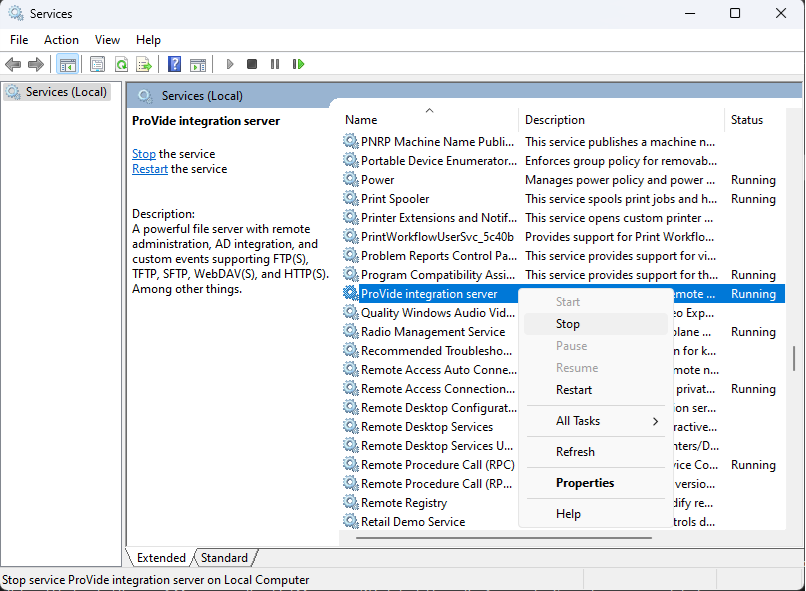
Task: Select the Help question mark toolbar icon
Action: pos(173,64)
